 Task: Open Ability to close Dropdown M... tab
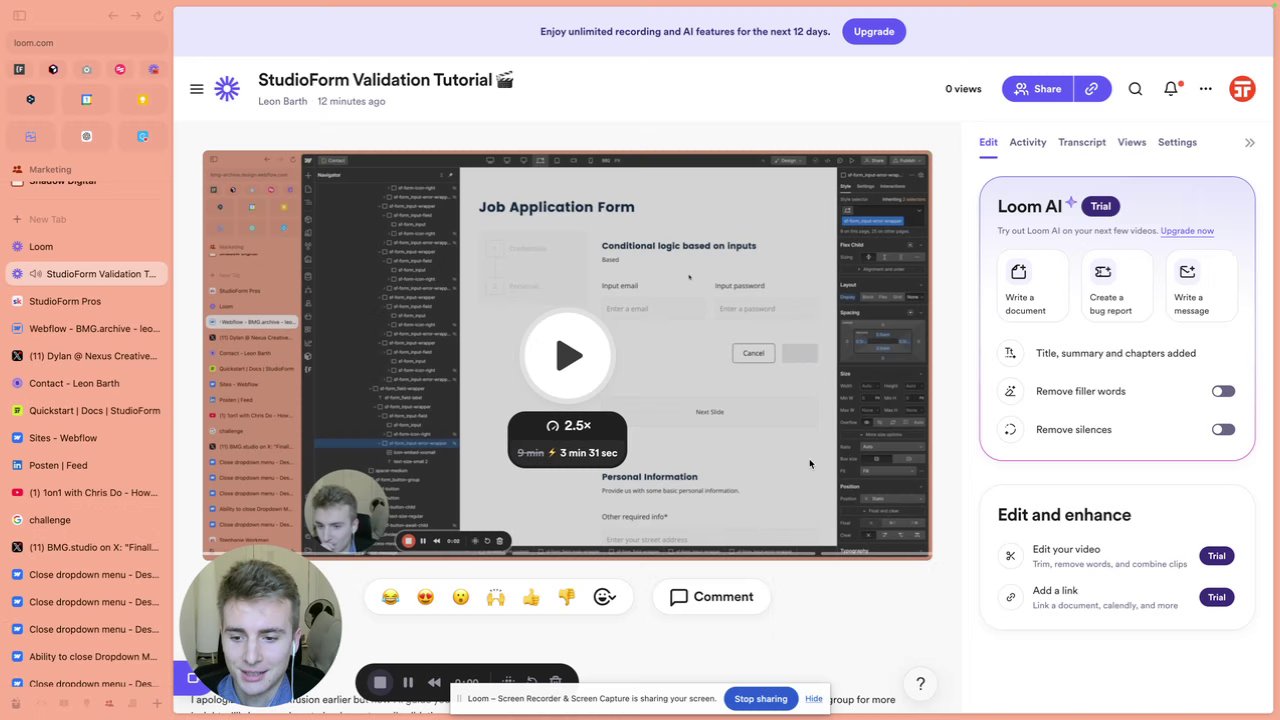click(87, 657)
